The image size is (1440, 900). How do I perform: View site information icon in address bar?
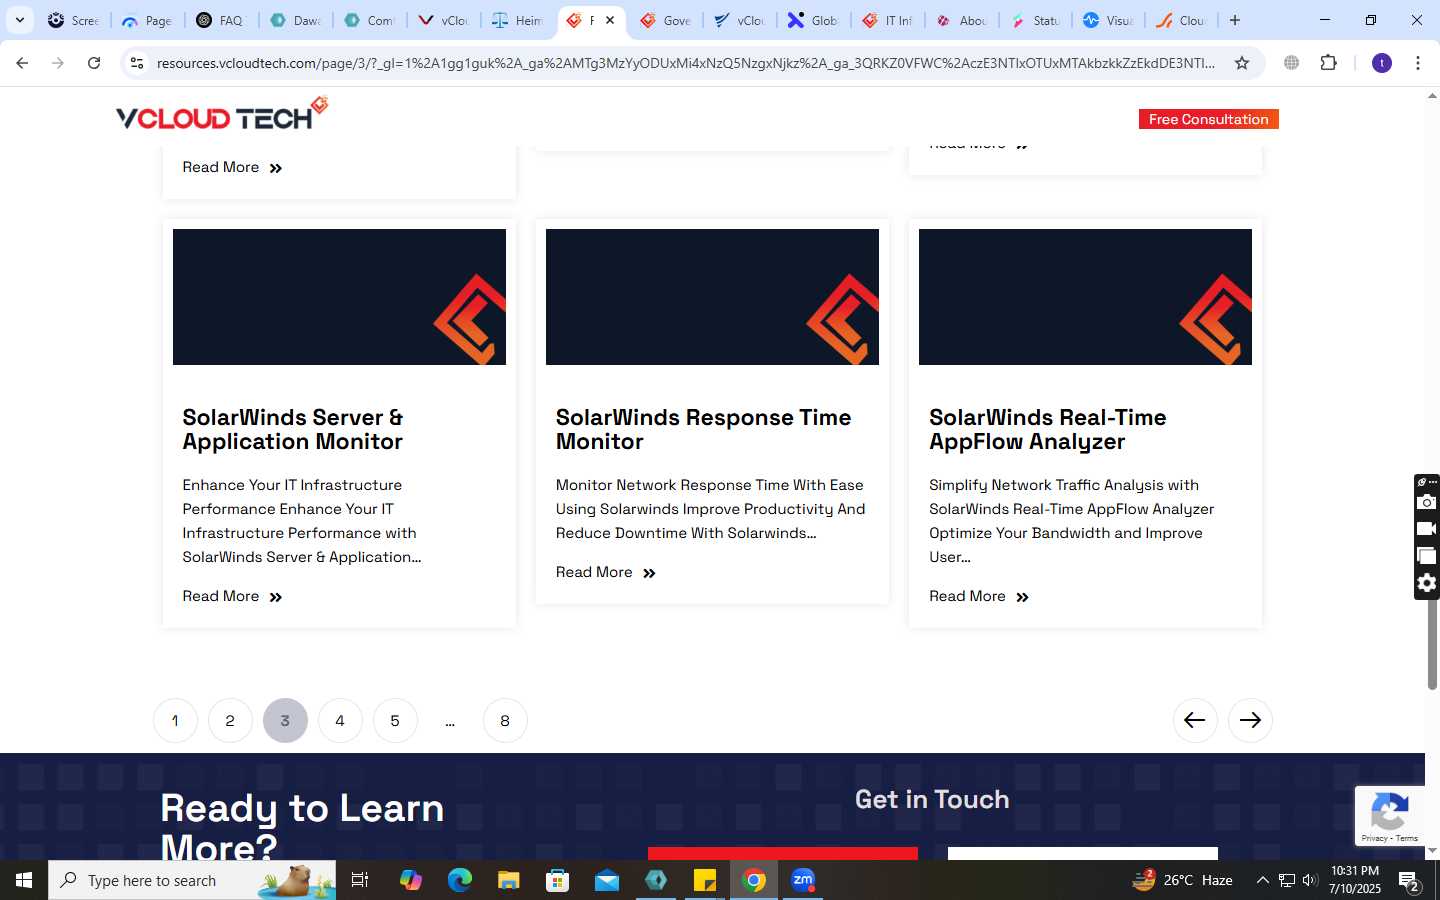[x=137, y=63]
